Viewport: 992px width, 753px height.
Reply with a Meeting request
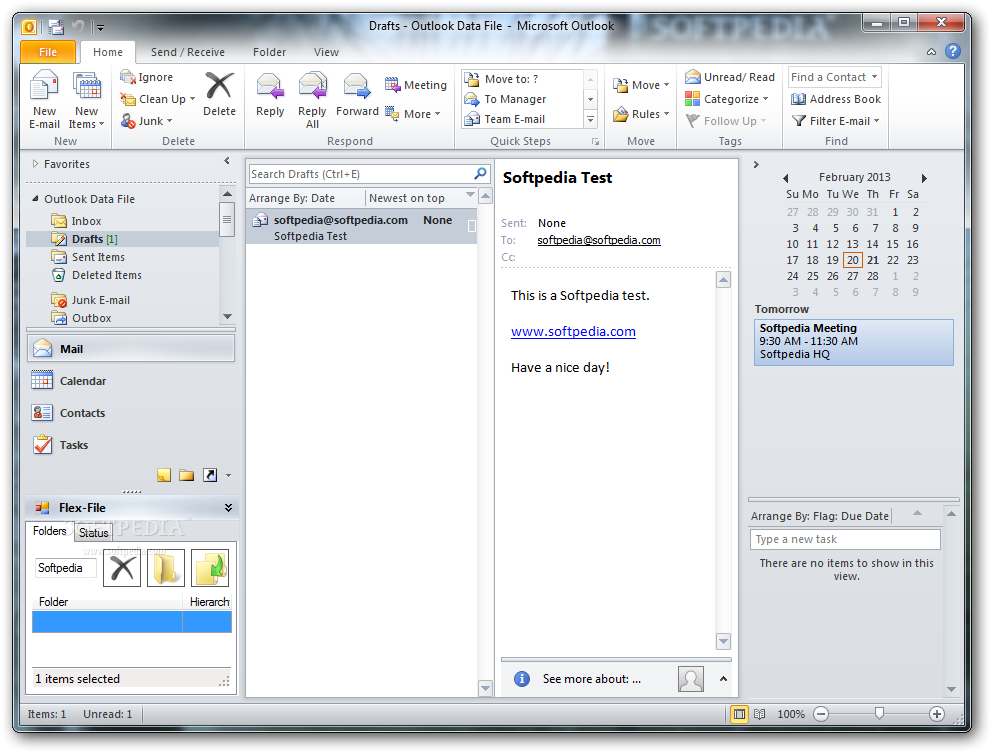(x=416, y=85)
